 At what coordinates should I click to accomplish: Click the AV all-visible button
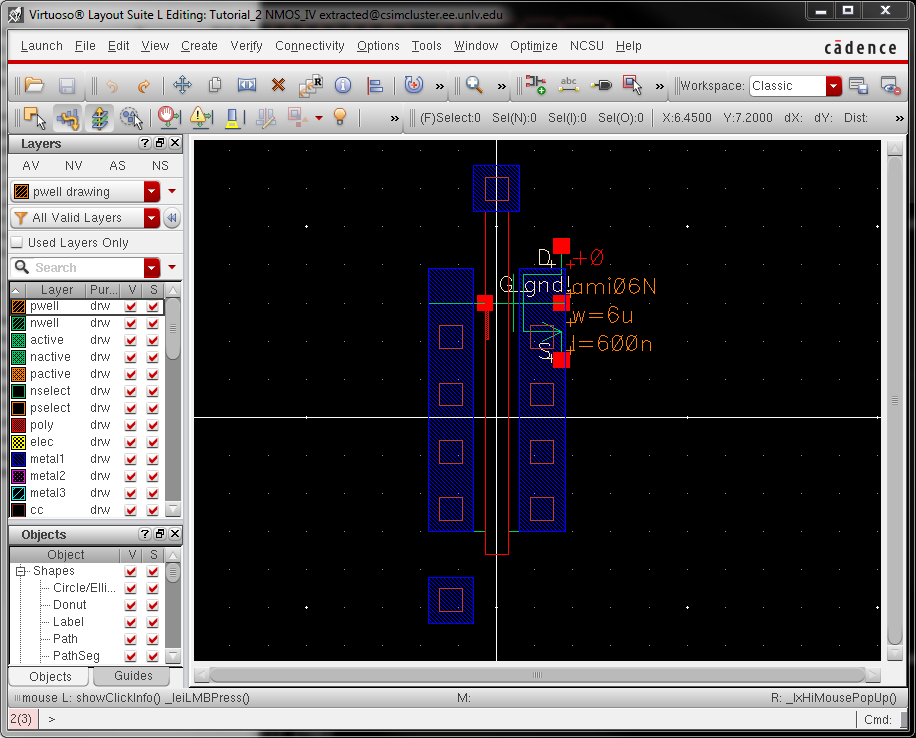click(x=31, y=166)
